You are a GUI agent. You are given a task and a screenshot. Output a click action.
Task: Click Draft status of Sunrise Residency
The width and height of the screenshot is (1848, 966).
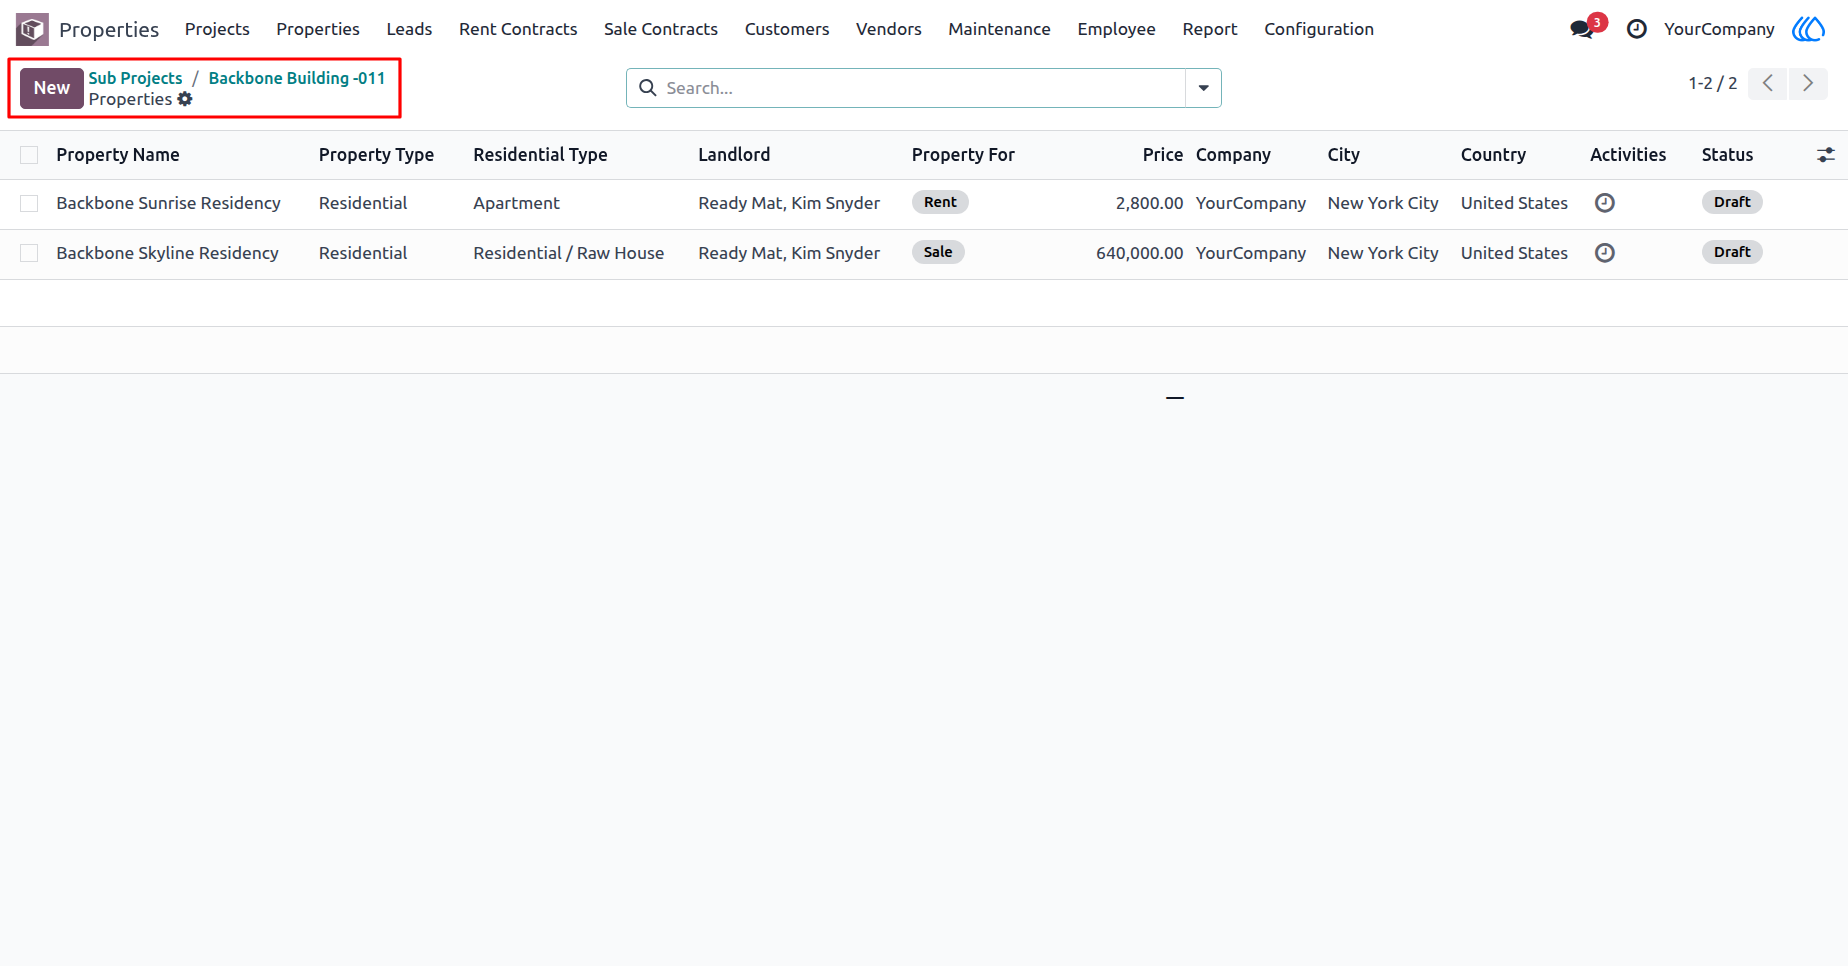(1732, 202)
